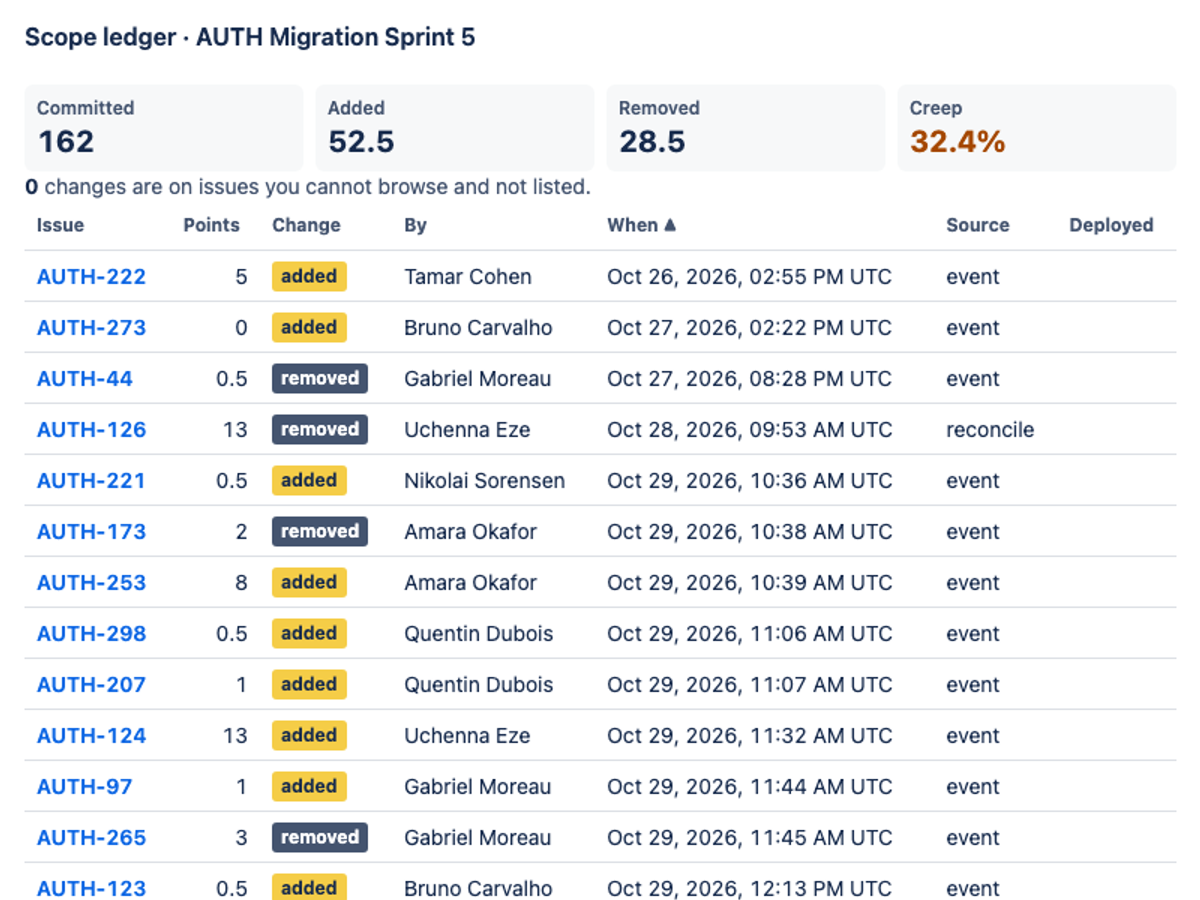Click the added badge in AUTH-273 row
This screenshot has height=900, width=1200.
(x=309, y=327)
